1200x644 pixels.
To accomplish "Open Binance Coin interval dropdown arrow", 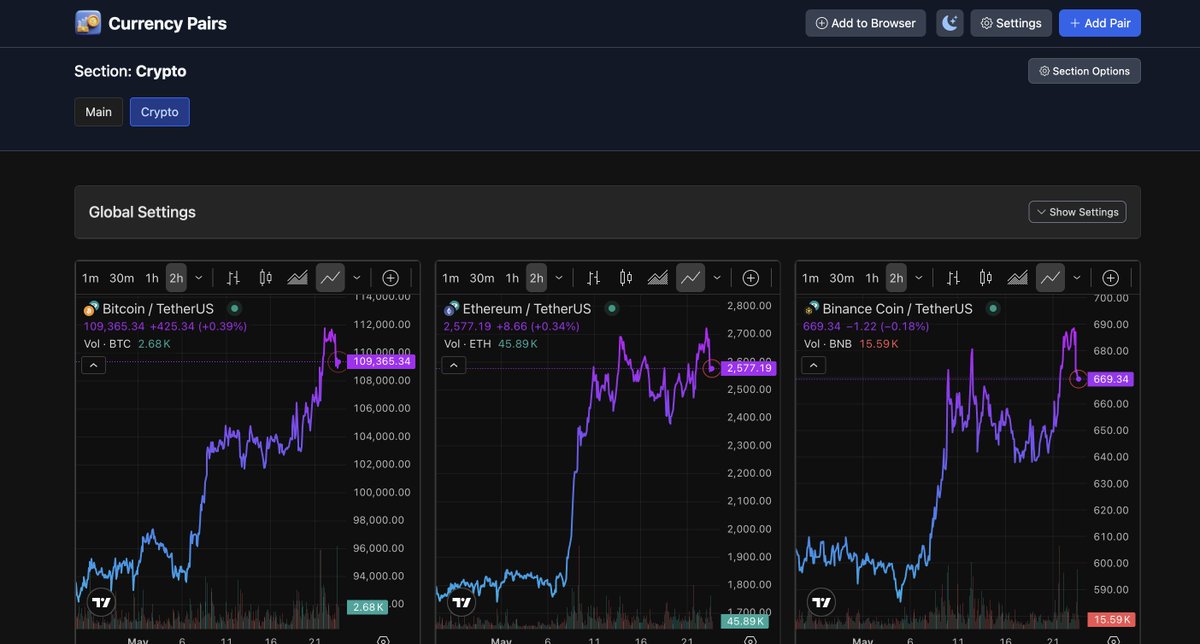I will coord(919,278).
